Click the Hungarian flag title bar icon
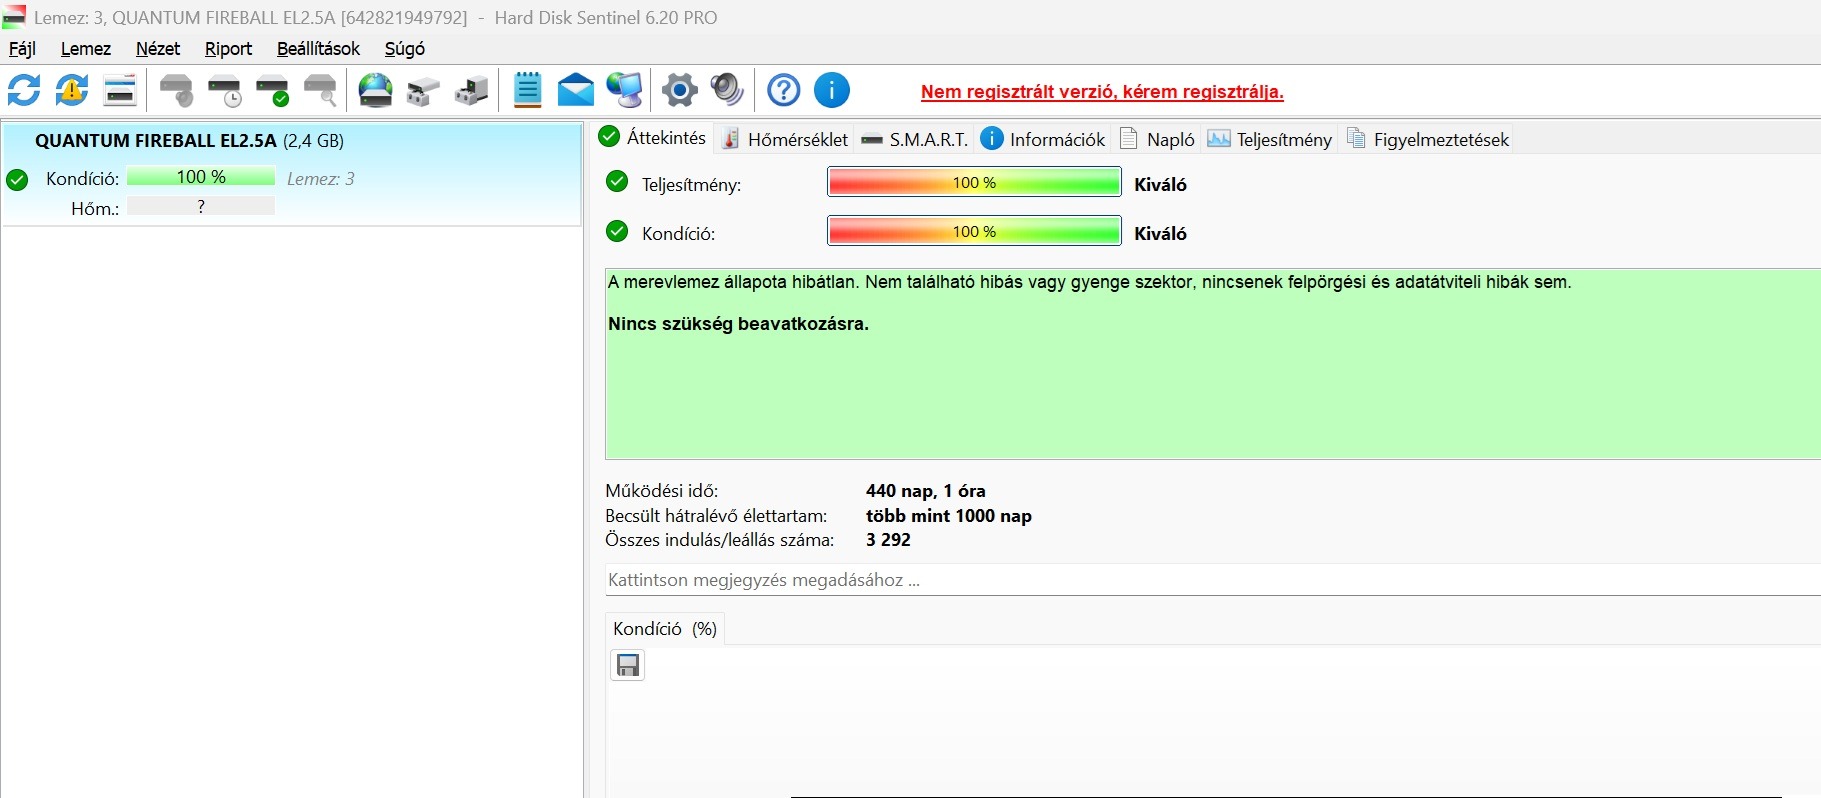Viewport: 1821px width, 798px height. click(13, 17)
